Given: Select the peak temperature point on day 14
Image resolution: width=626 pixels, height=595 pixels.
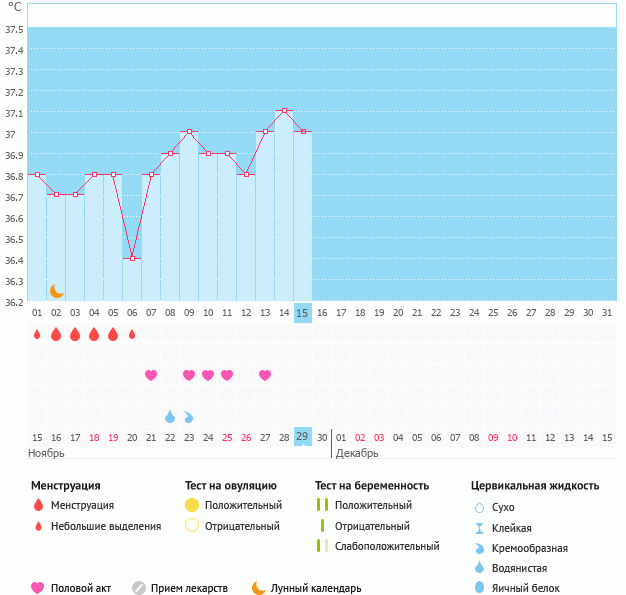Looking at the screenshot, I should coord(284,111).
